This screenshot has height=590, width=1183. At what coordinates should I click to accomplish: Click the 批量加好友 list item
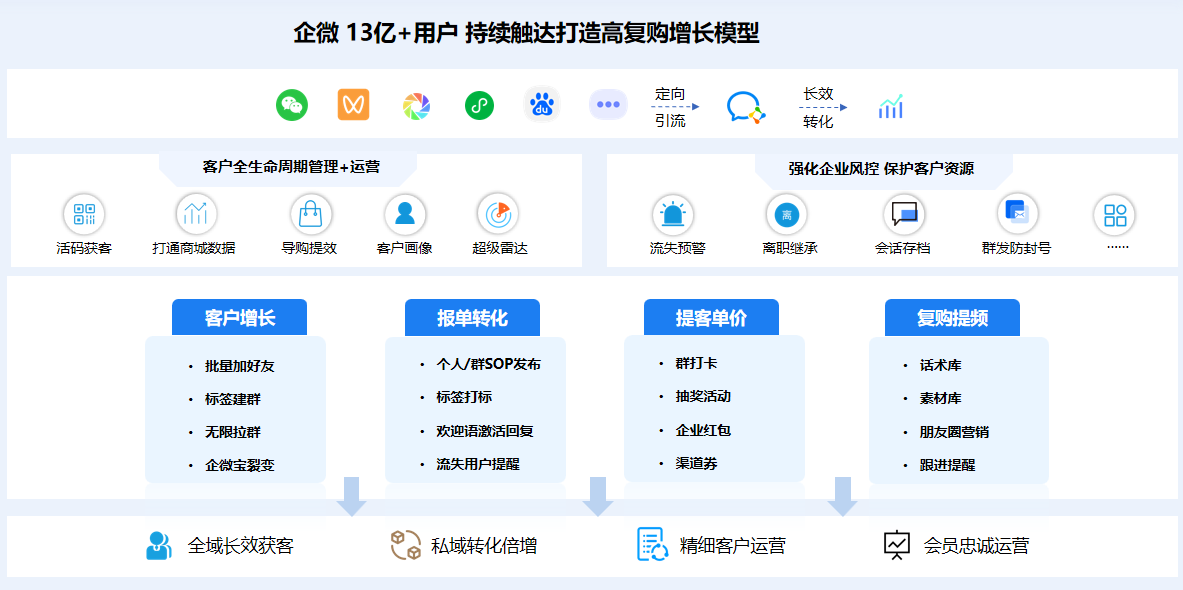[243, 366]
